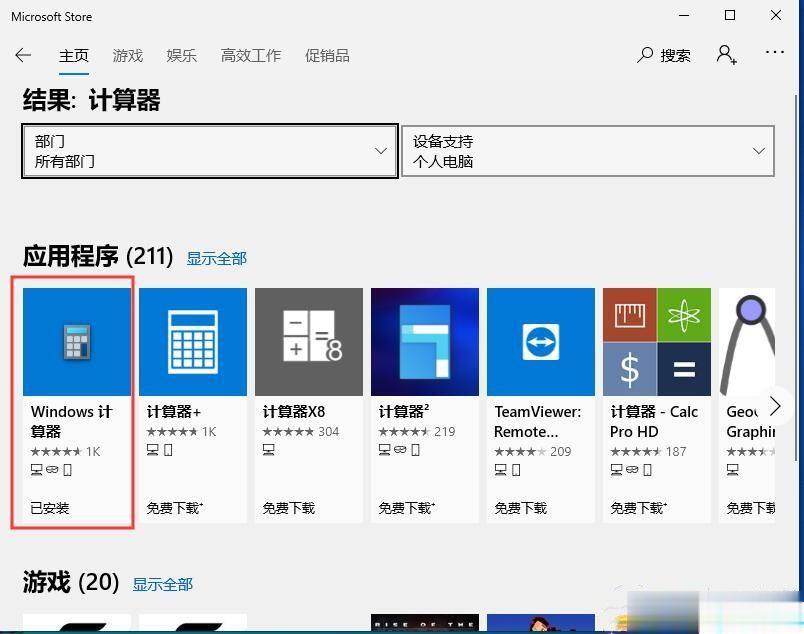Open the 计算器+ app tile image

tap(193, 342)
